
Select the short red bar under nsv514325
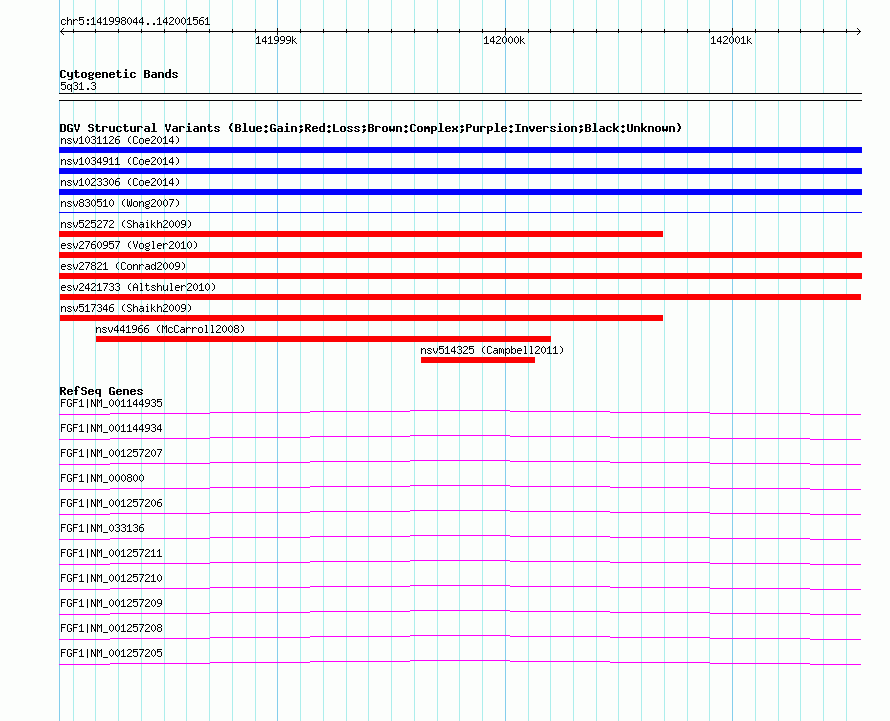478,360
